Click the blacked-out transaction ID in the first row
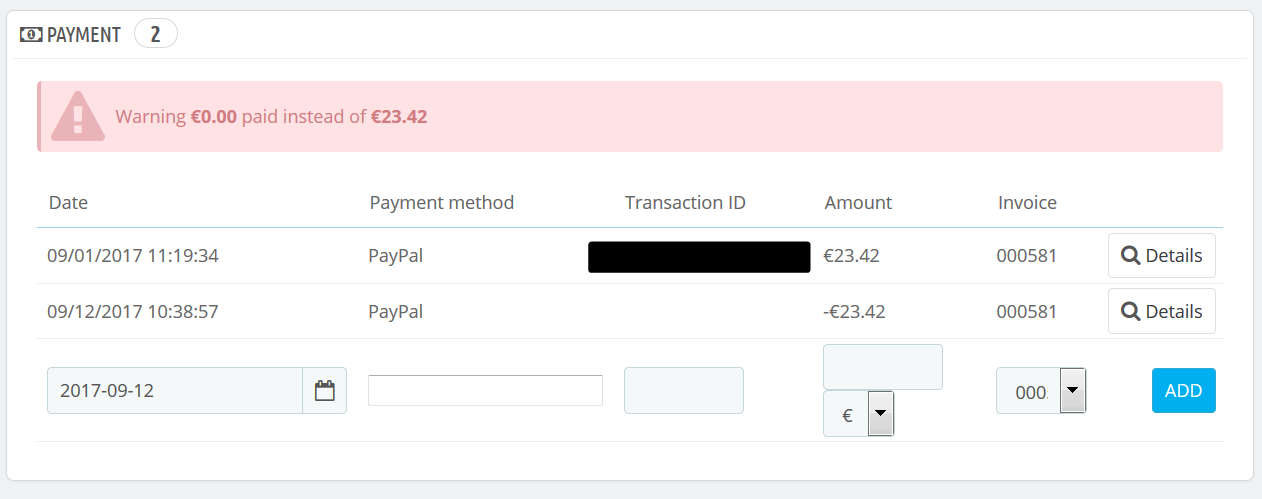 [x=699, y=256]
